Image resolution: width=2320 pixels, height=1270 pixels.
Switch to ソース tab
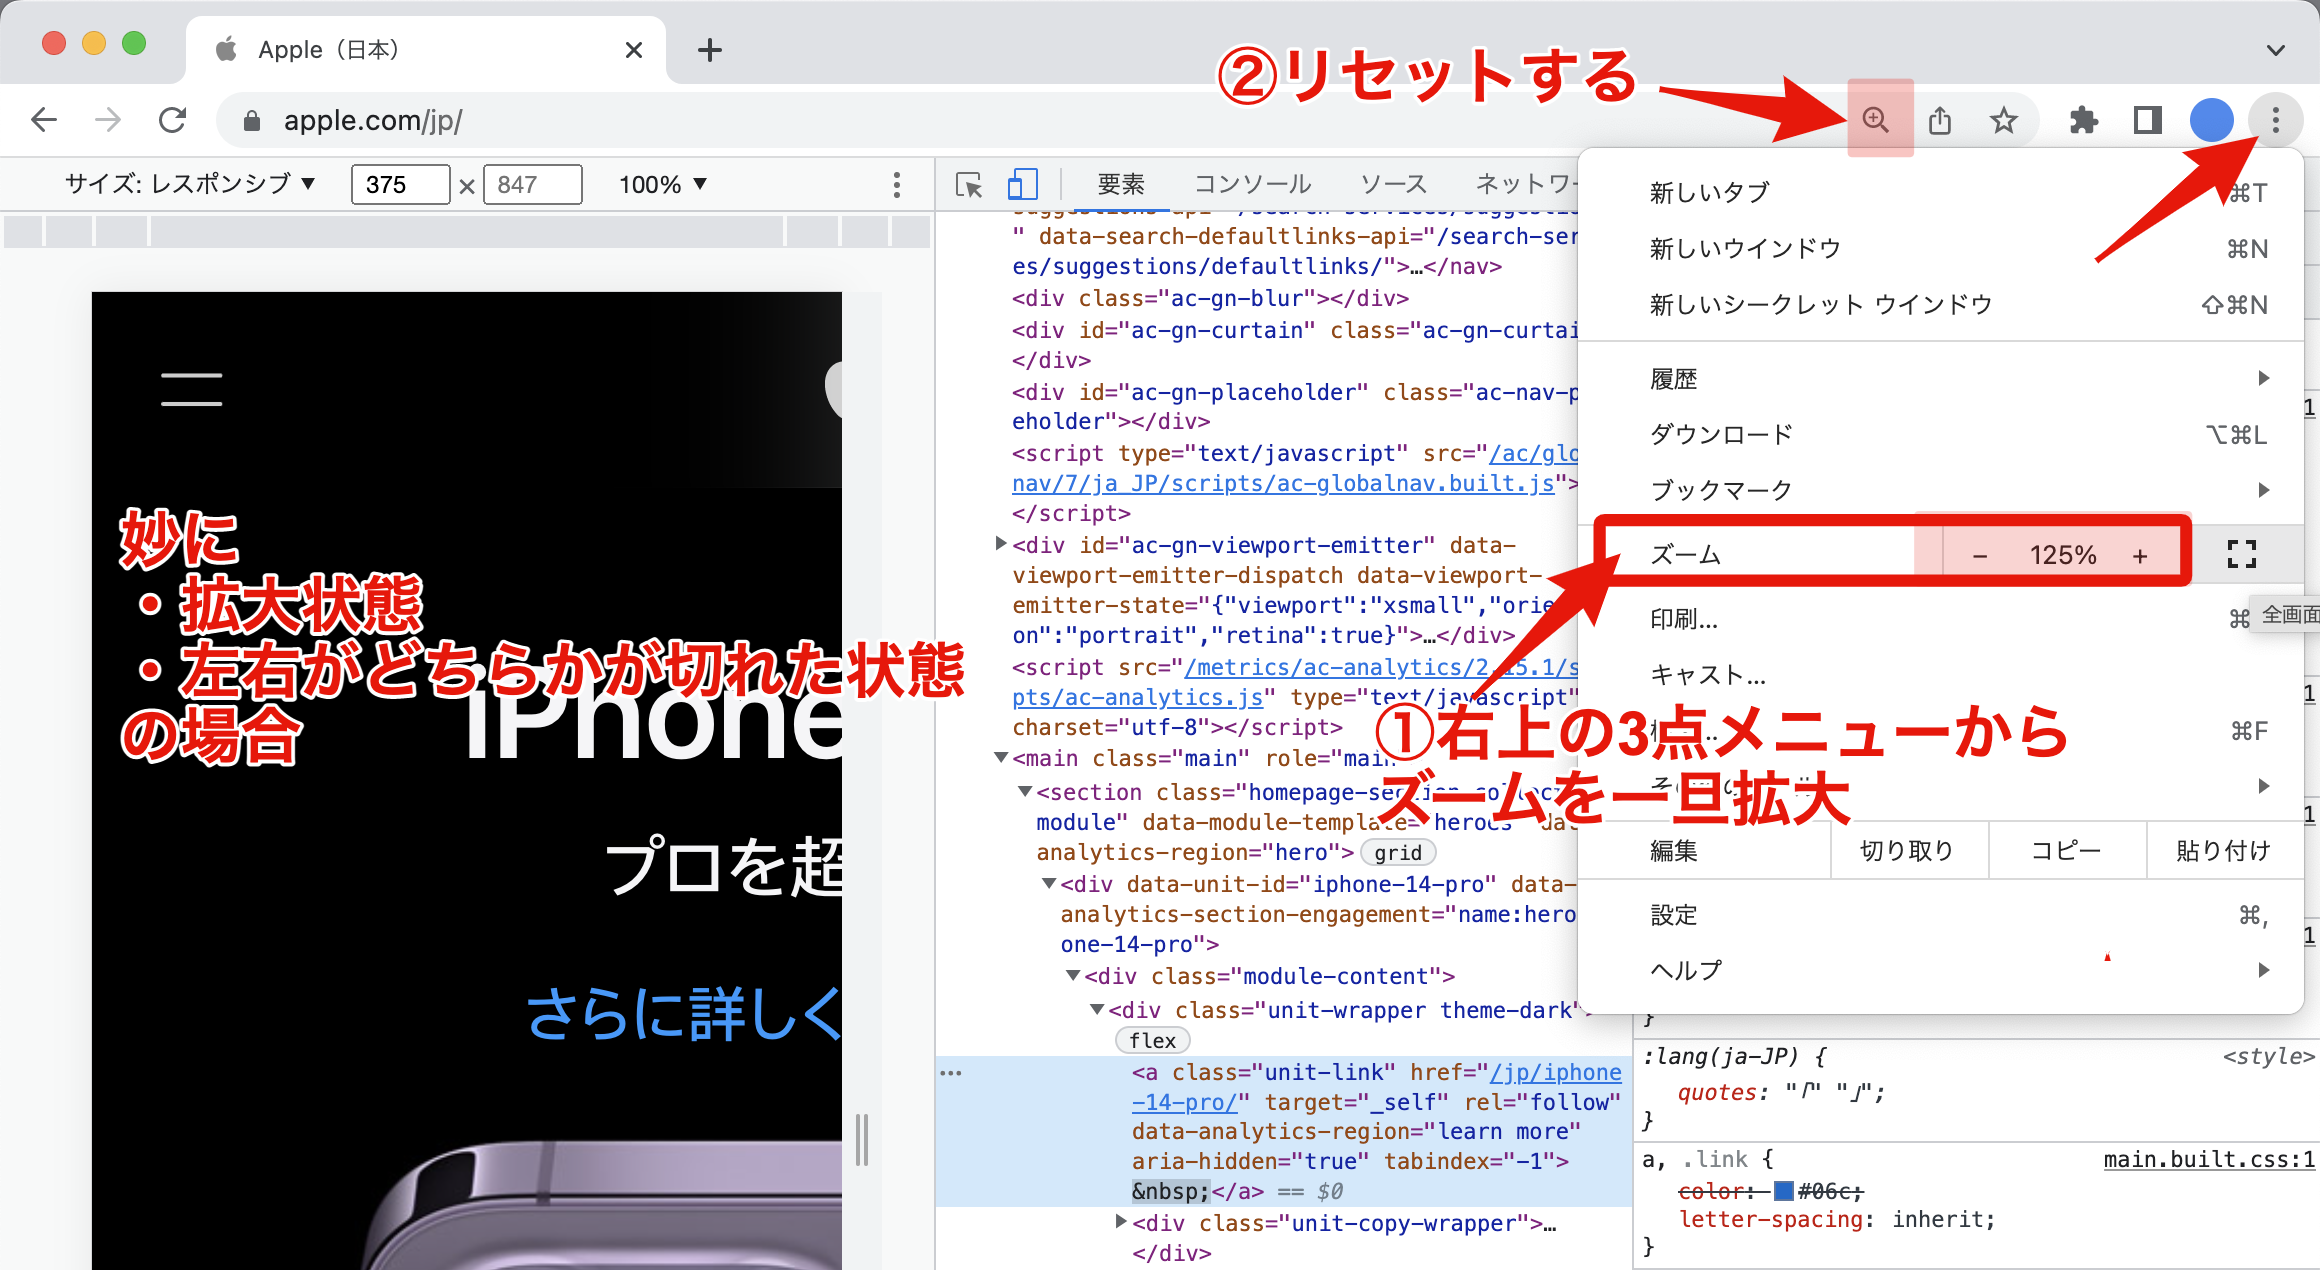(1393, 184)
